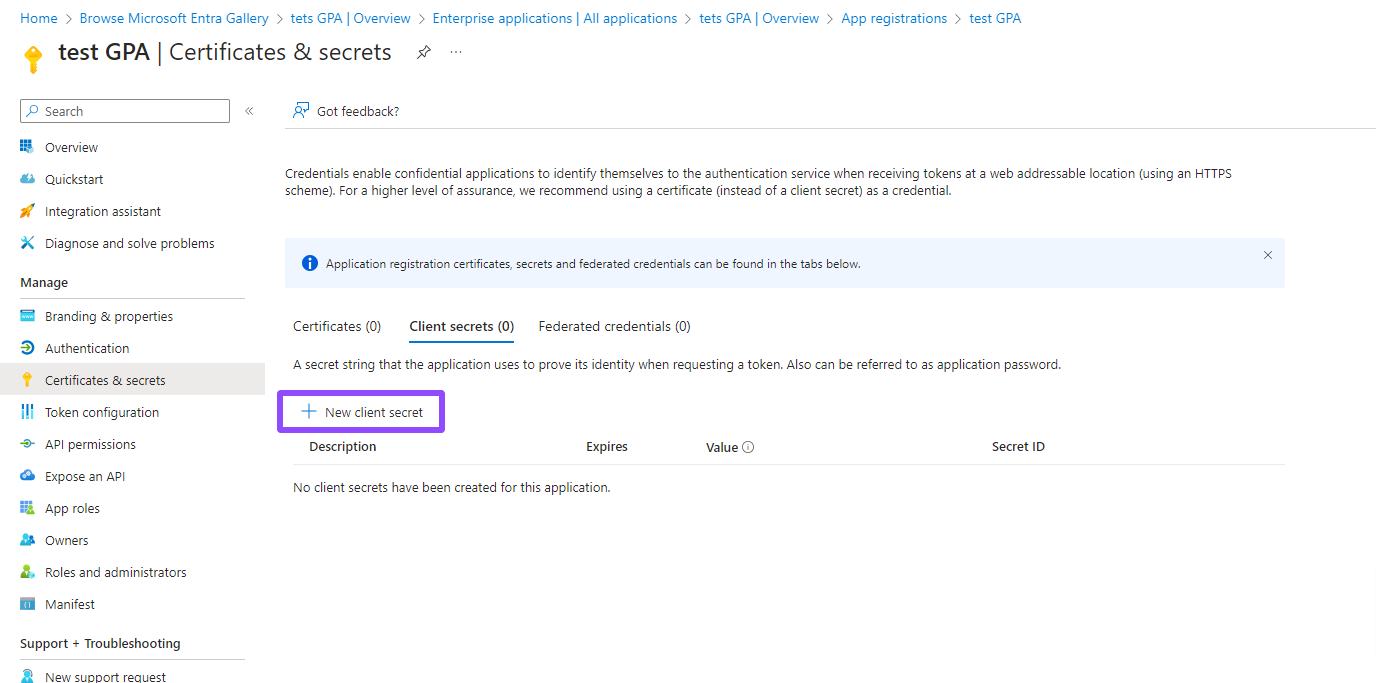The width and height of the screenshot is (1376, 683).
Task: Collapse the sidebar with the double chevron
Action: [x=249, y=111]
